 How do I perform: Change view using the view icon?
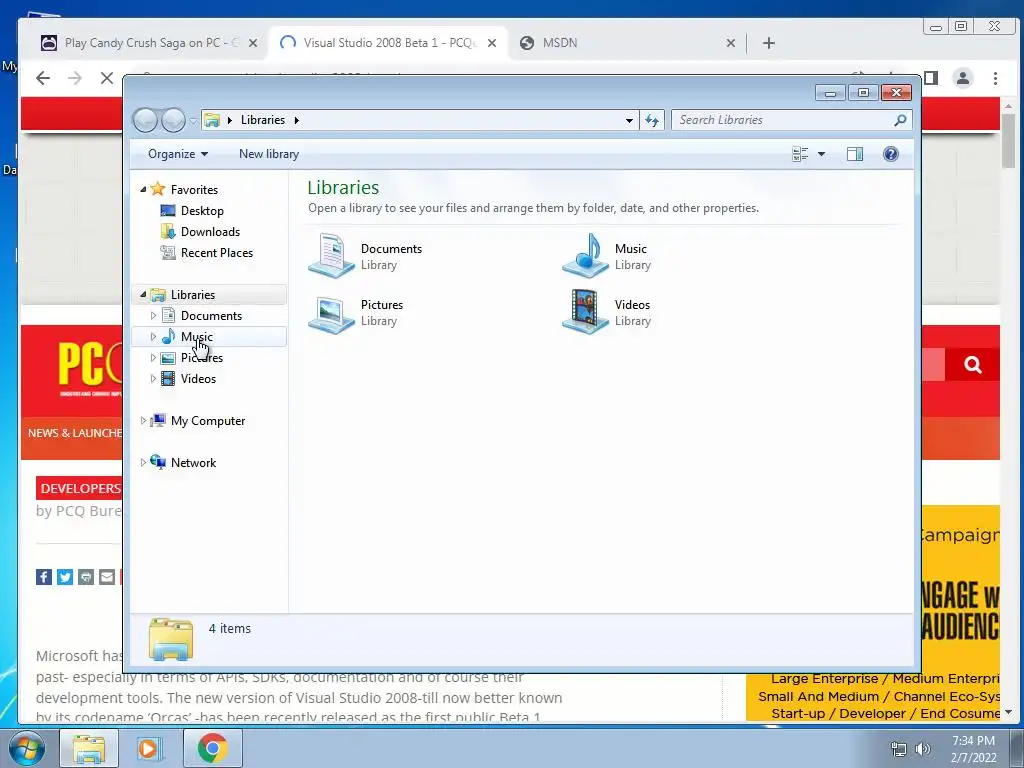[x=800, y=154]
